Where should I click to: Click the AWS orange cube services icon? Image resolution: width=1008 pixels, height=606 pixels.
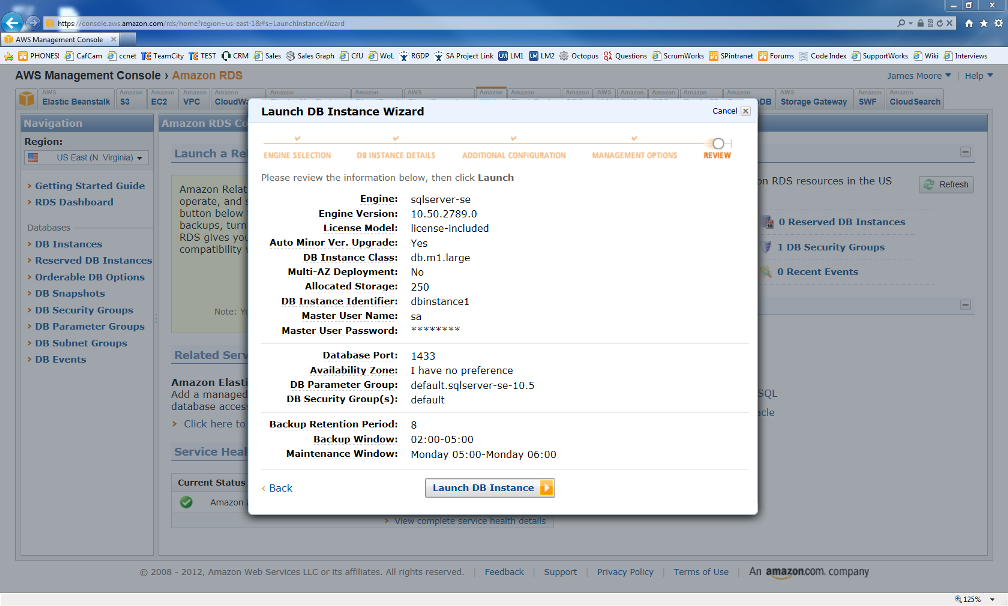point(26,99)
